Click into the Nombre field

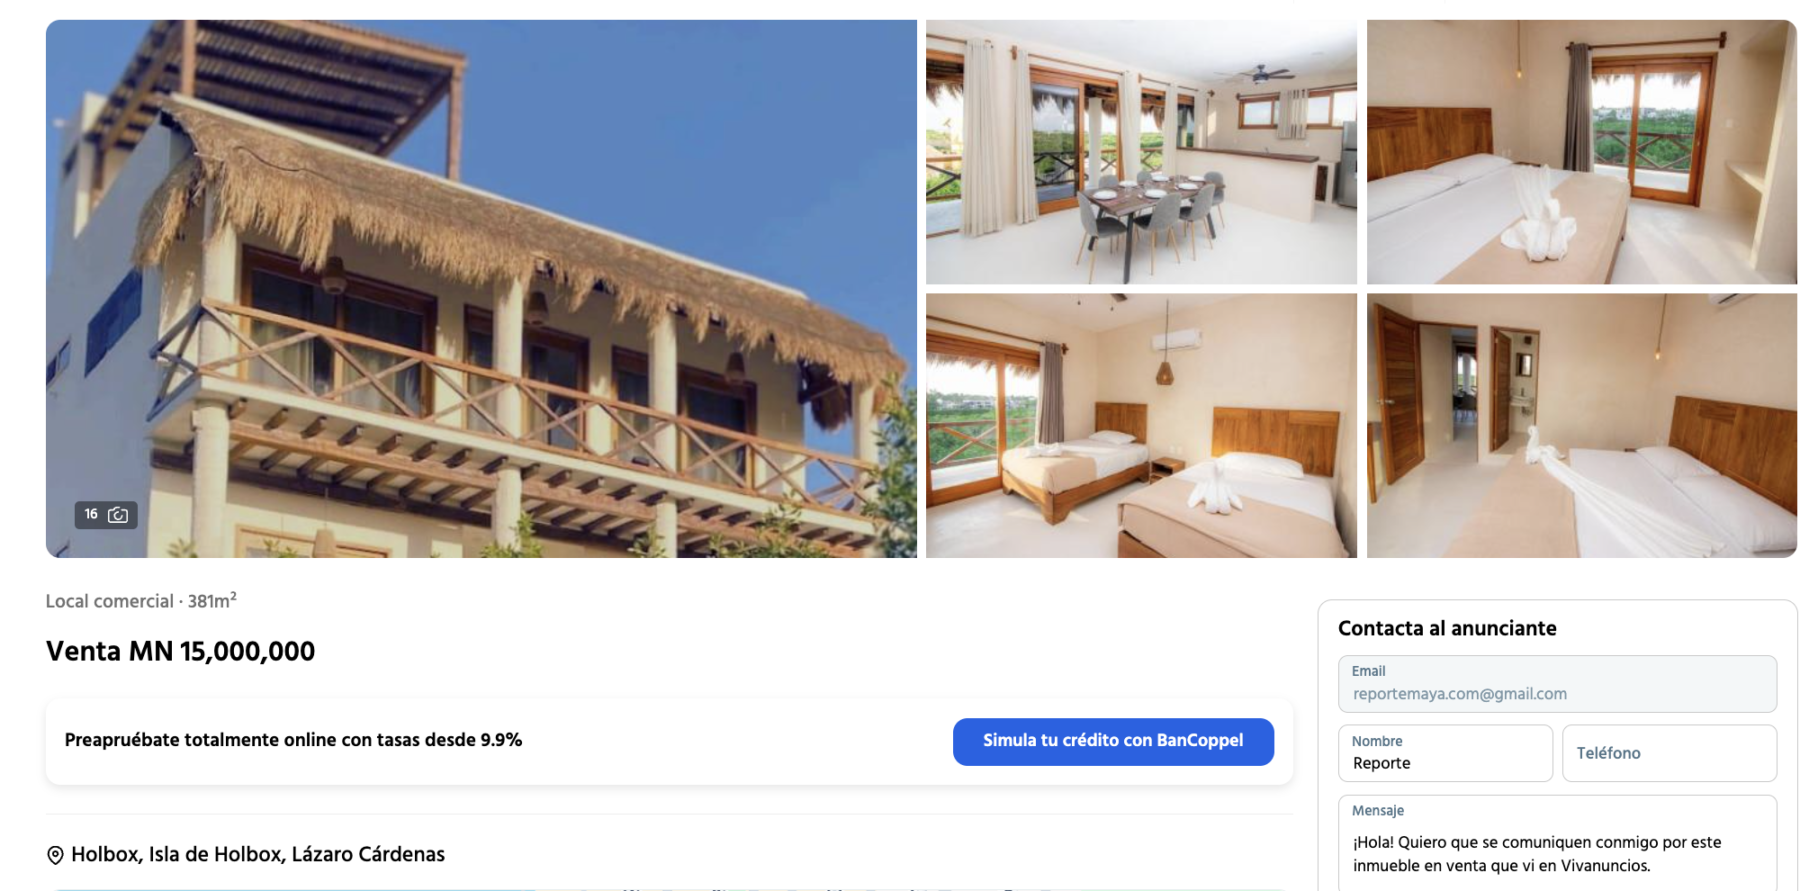[1445, 754]
